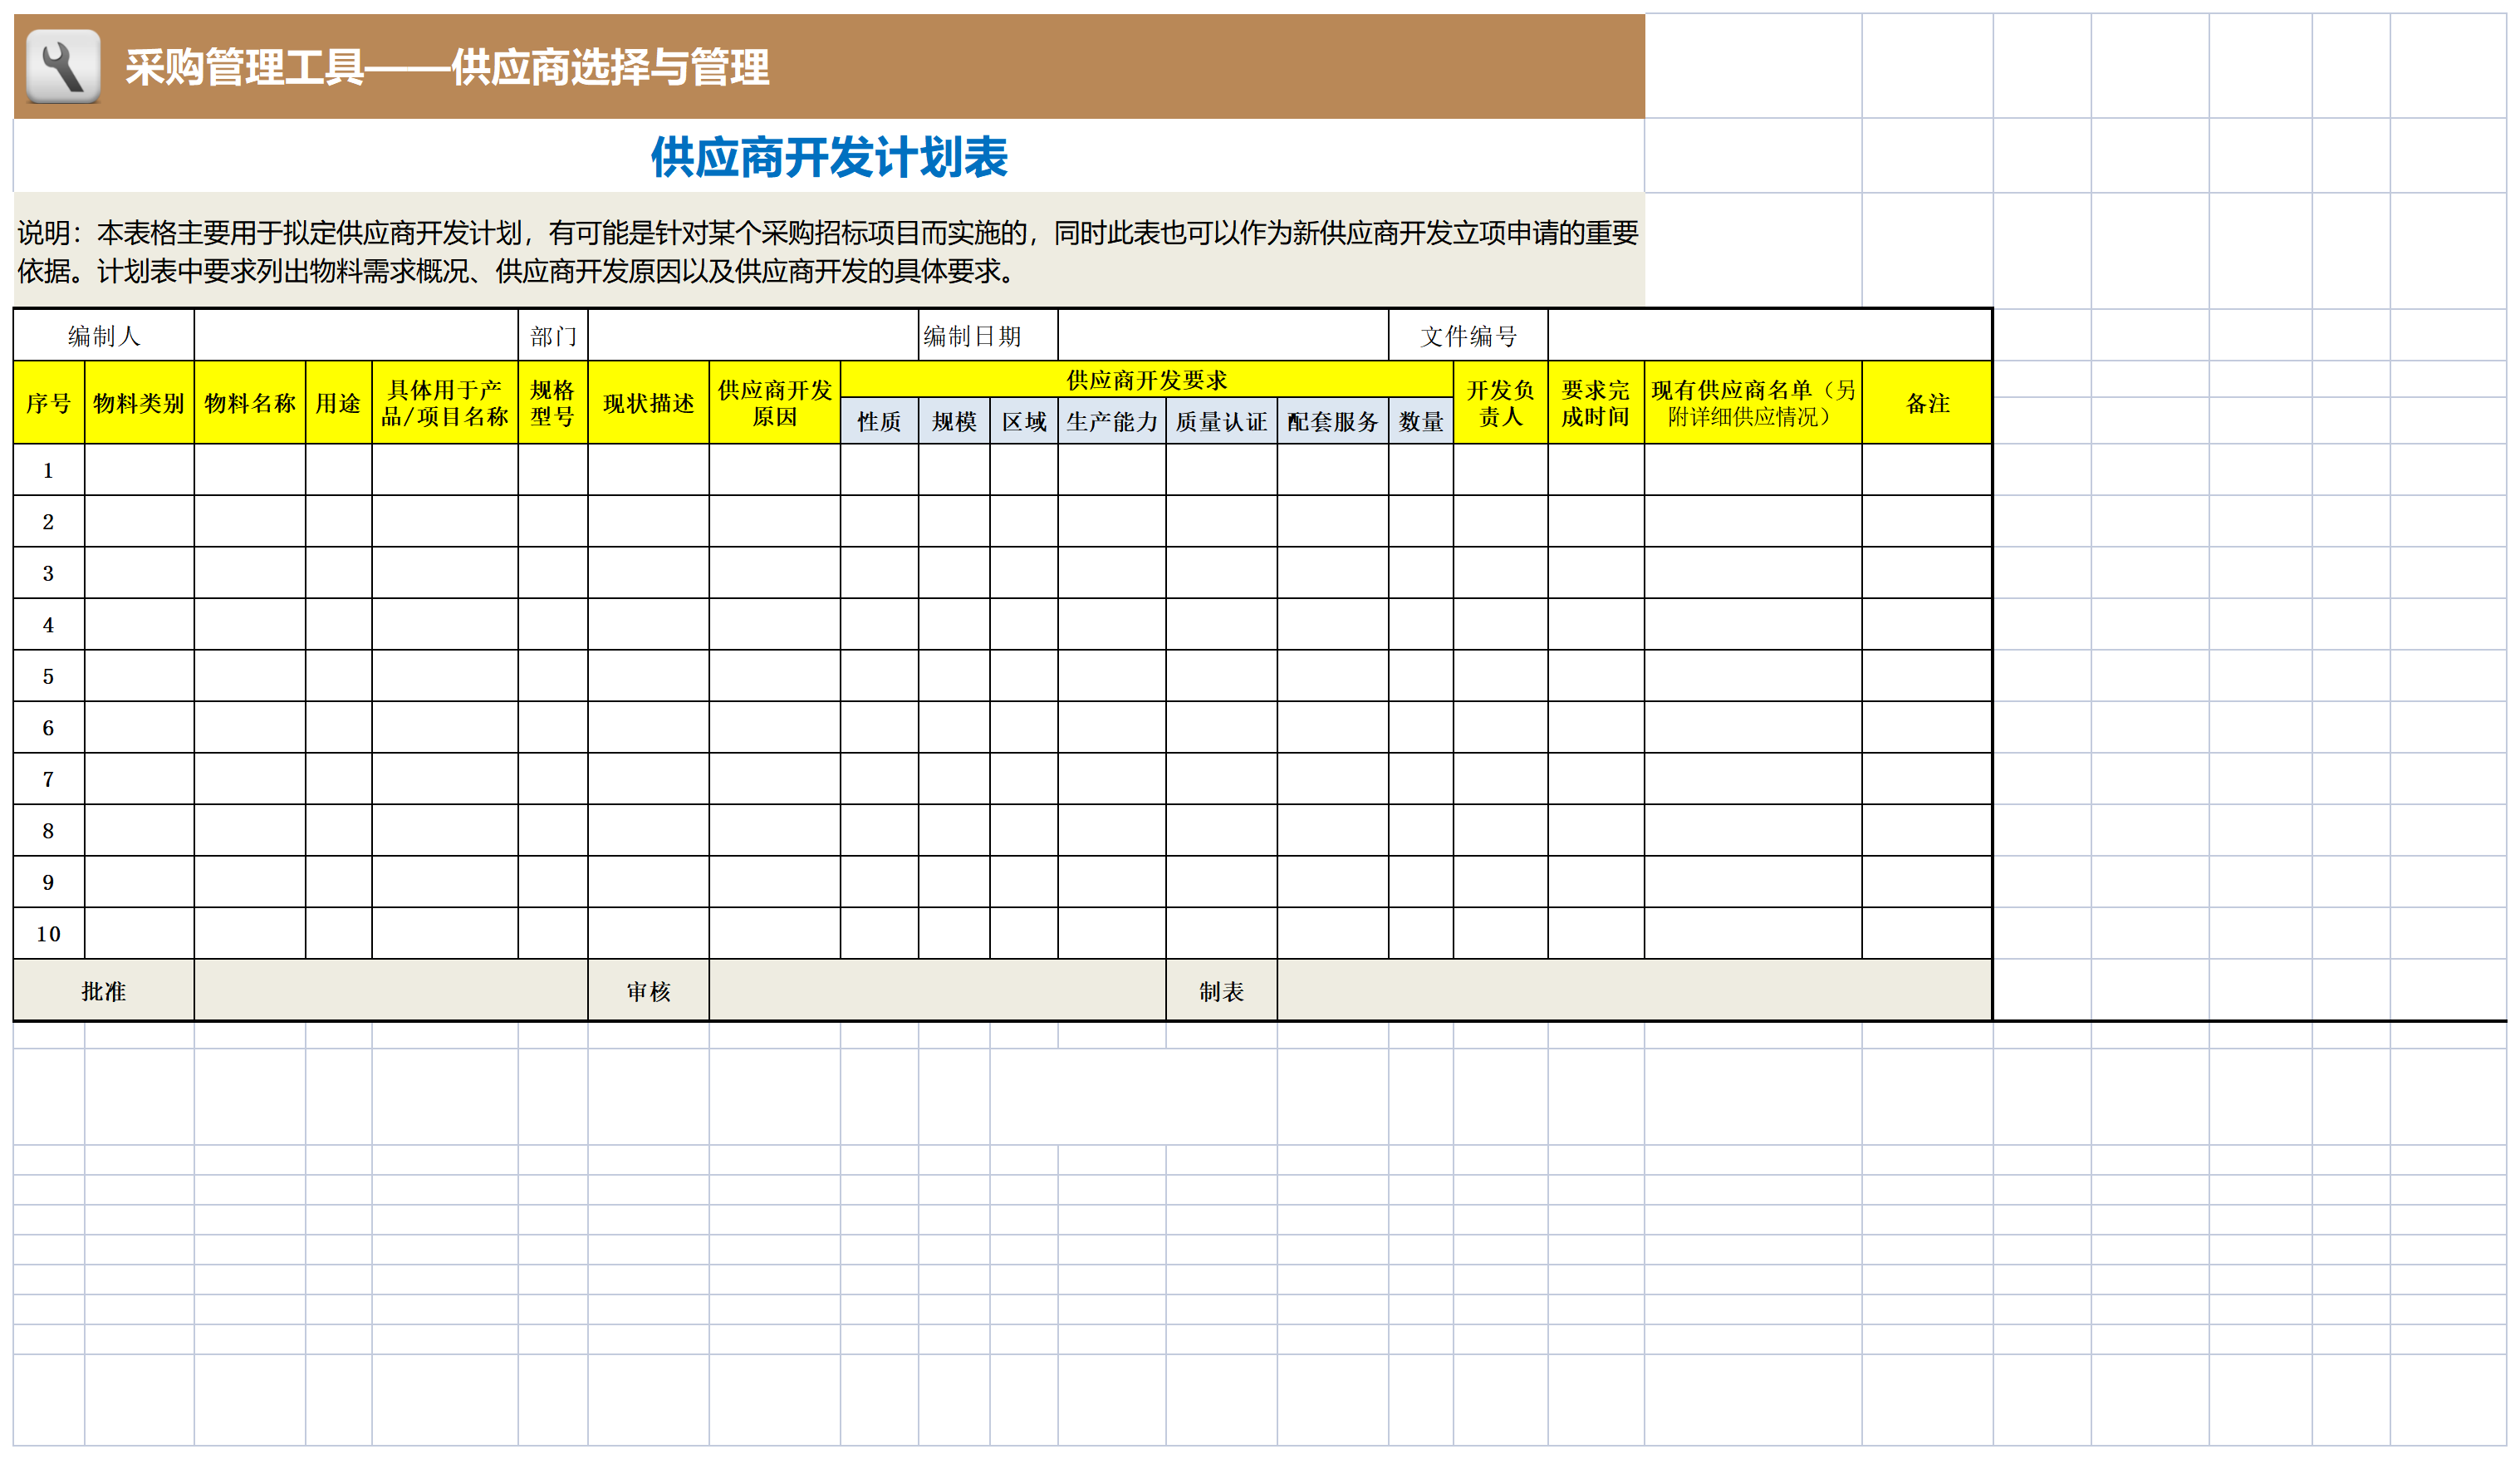Select the 制表 label cell
This screenshot has width=2520, height=1459.
(x=1222, y=991)
